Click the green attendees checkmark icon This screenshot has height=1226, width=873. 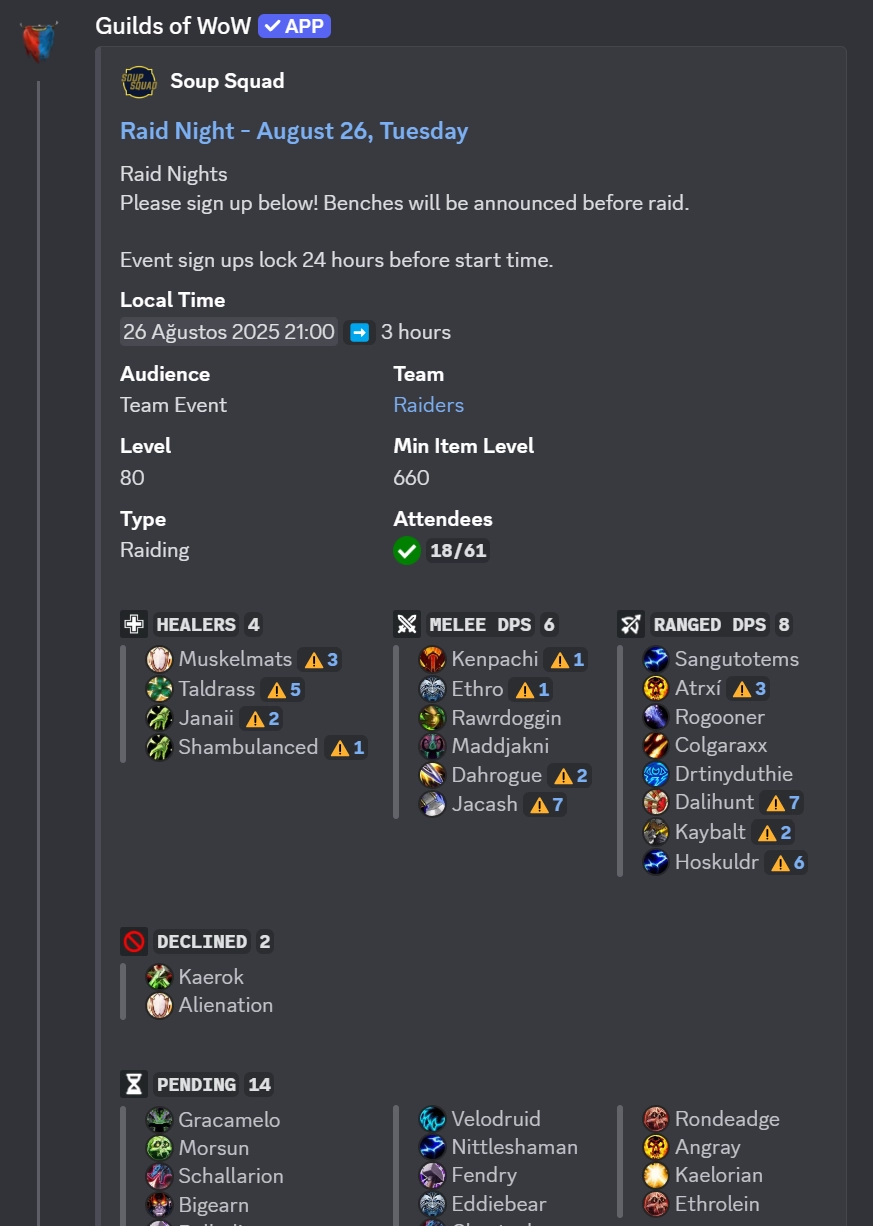point(406,550)
